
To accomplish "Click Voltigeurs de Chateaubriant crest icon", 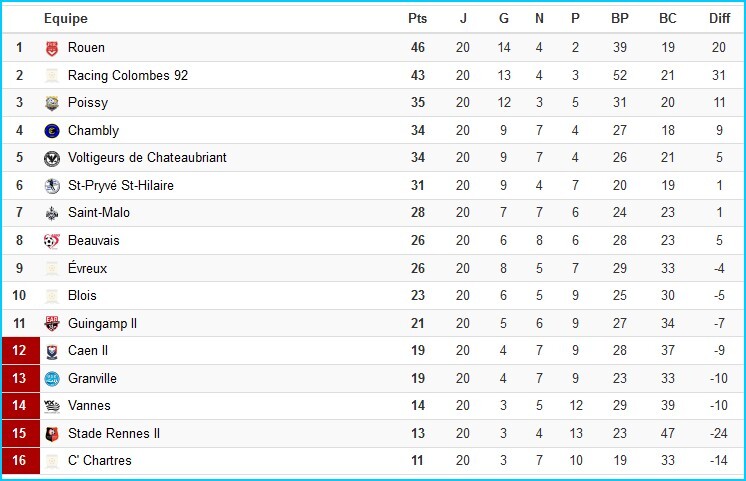I will 52,158.
